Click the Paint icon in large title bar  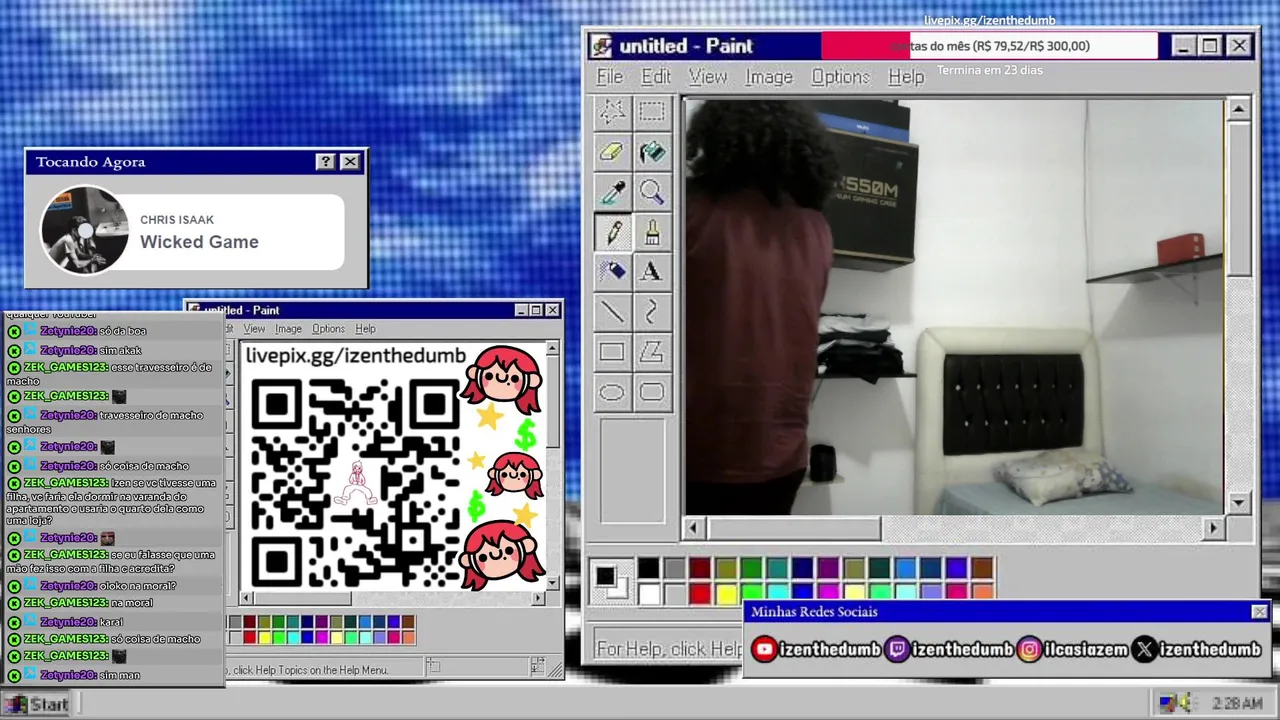tap(602, 46)
